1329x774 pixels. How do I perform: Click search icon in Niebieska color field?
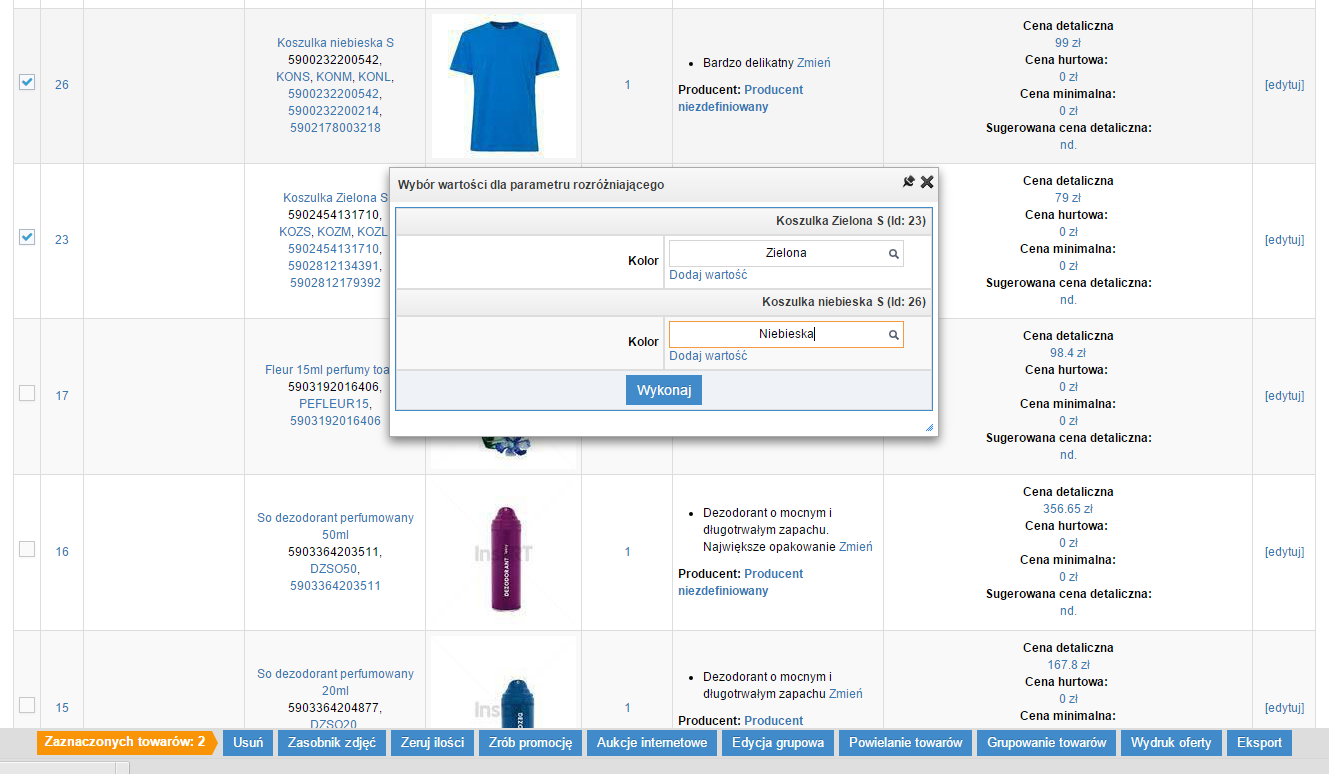click(x=894, y=336)
